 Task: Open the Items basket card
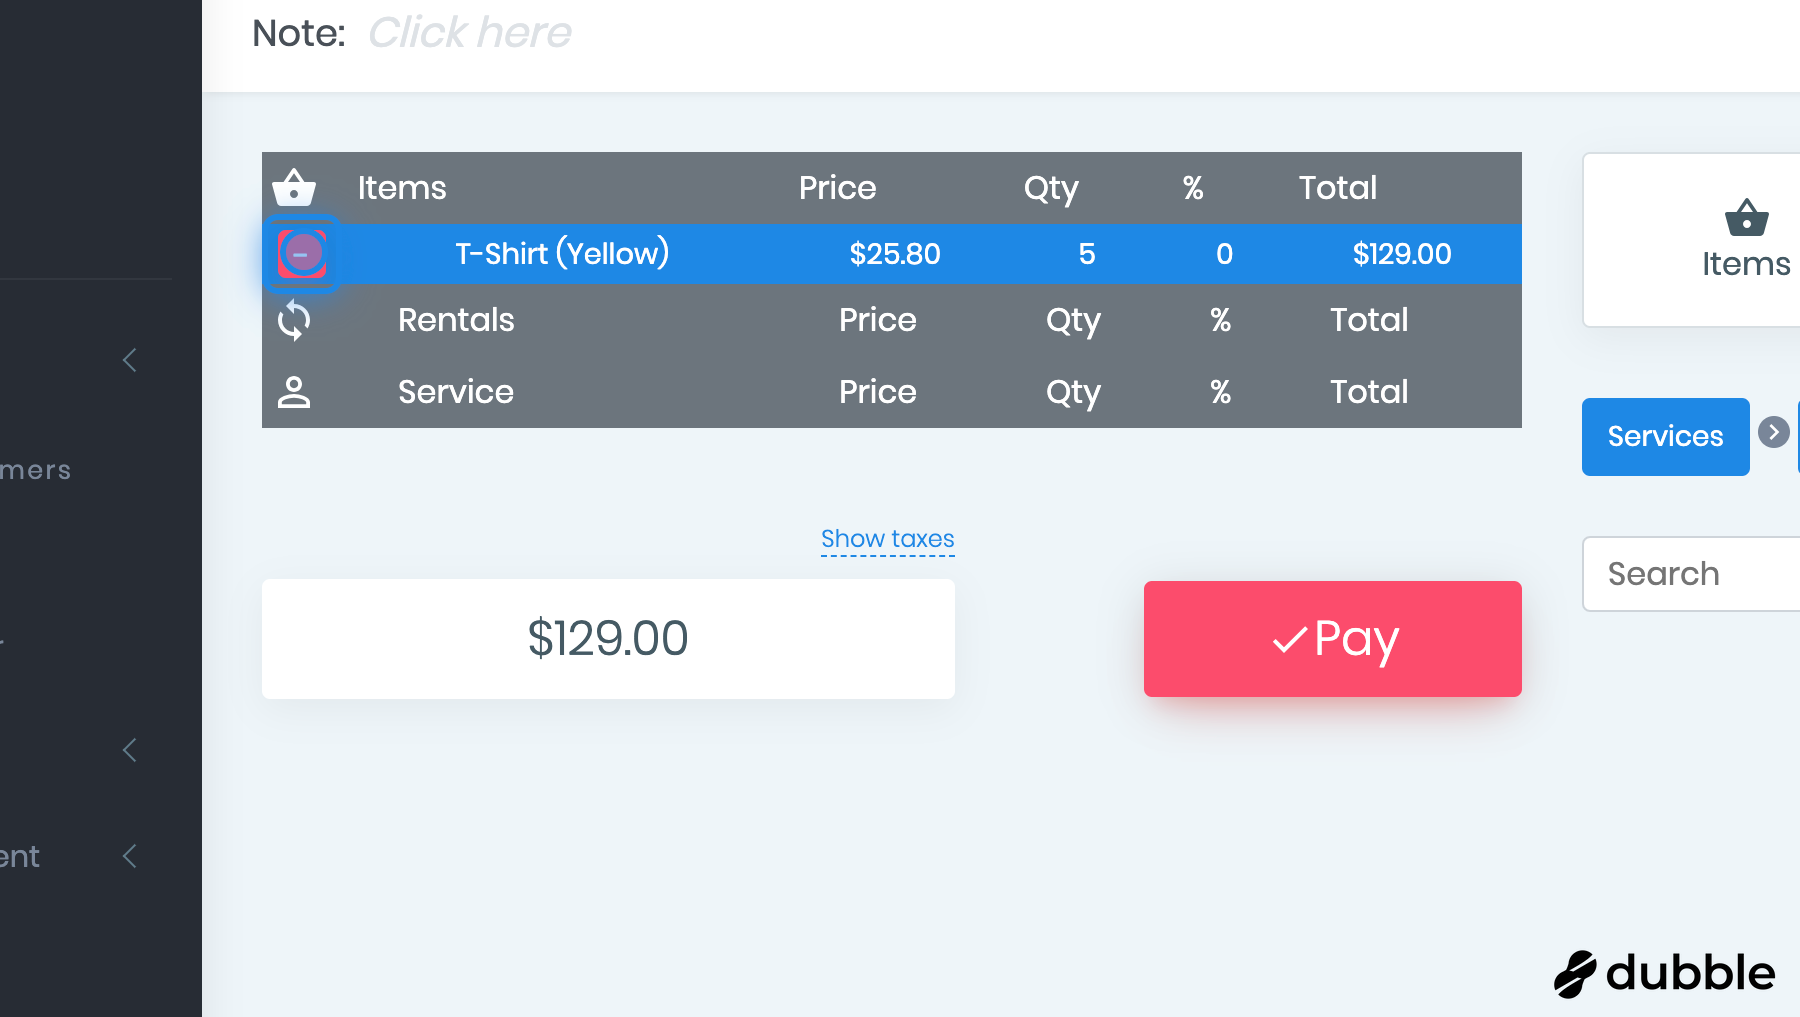click(1745, 240)
